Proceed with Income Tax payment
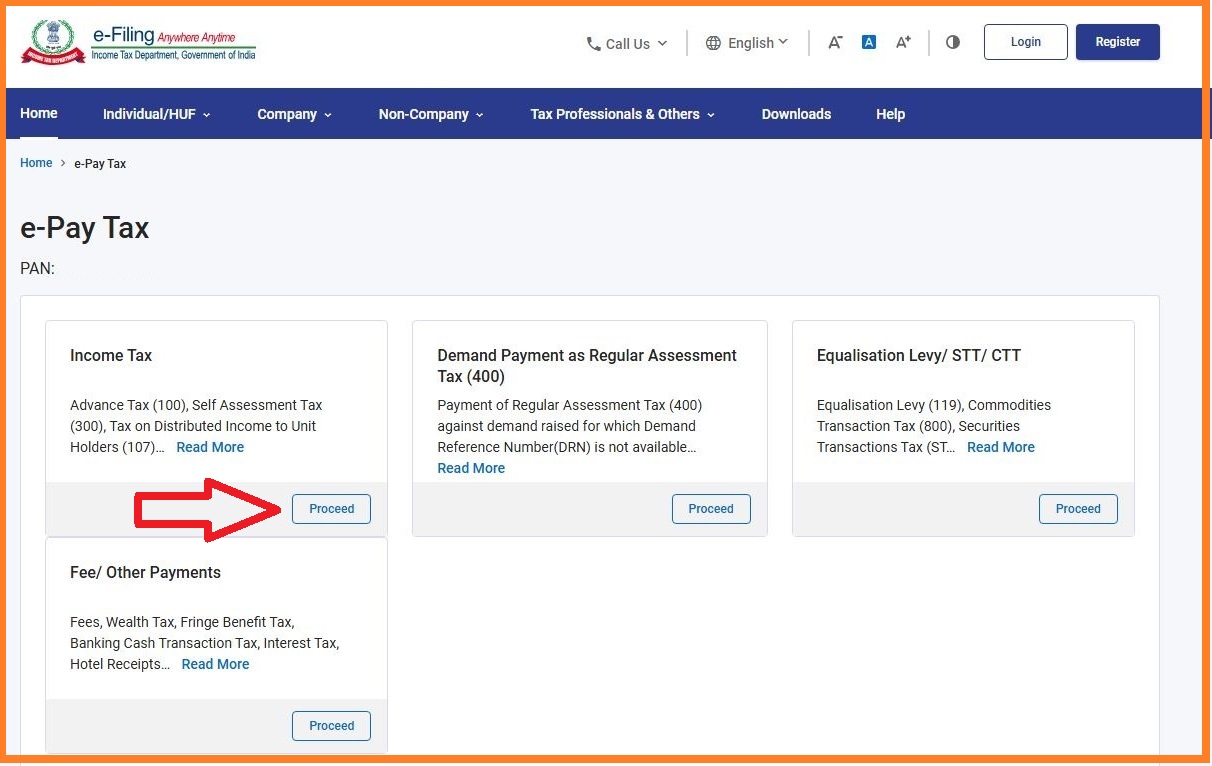 331,509
